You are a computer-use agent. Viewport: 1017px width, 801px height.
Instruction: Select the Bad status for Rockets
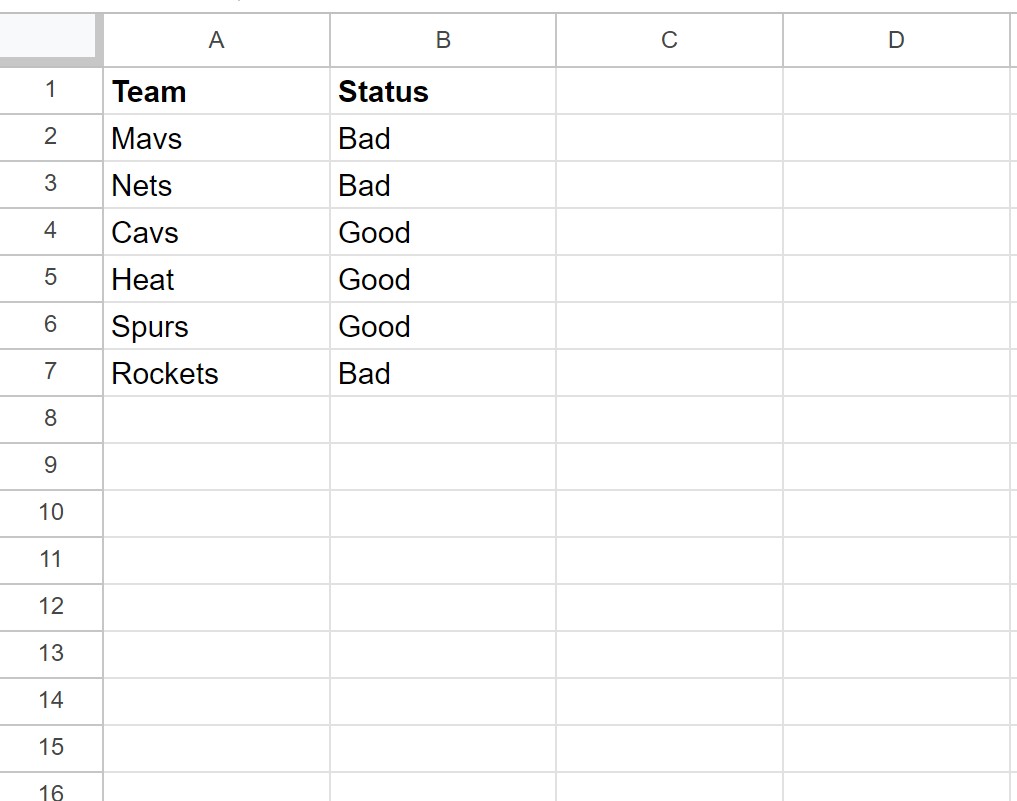tap(443, 373)
